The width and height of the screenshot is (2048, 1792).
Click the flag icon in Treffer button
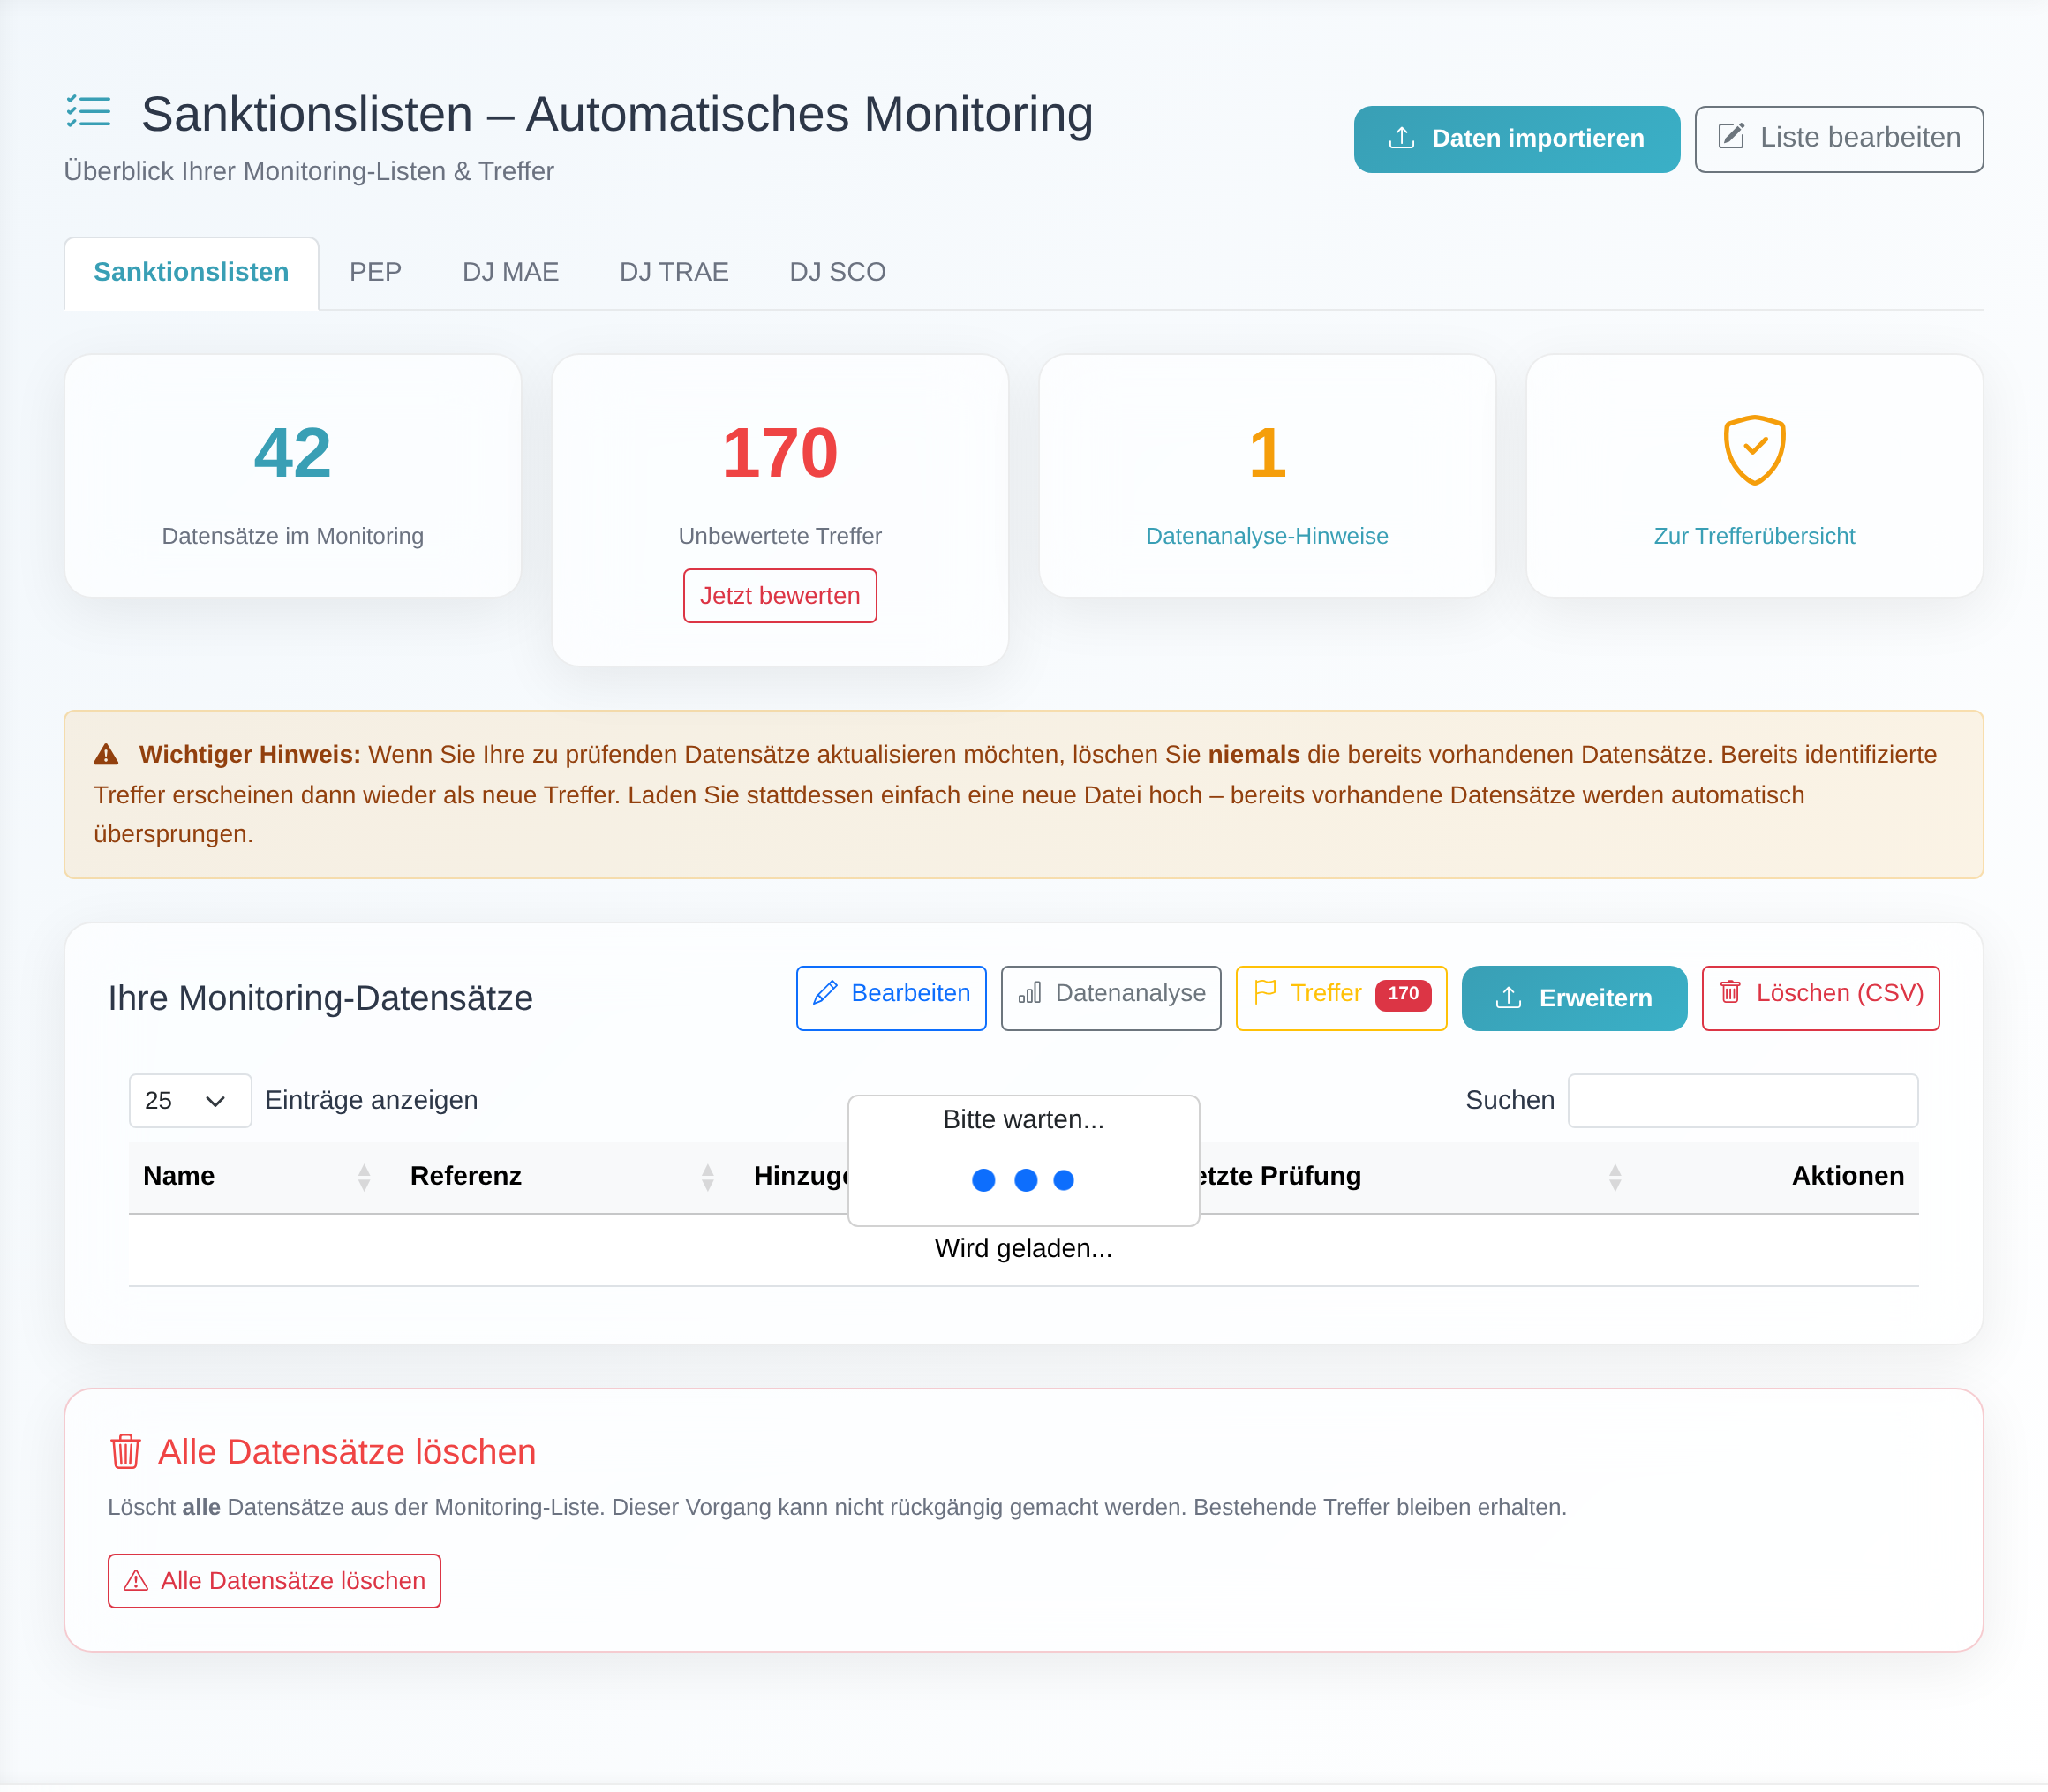point(1265,992)
